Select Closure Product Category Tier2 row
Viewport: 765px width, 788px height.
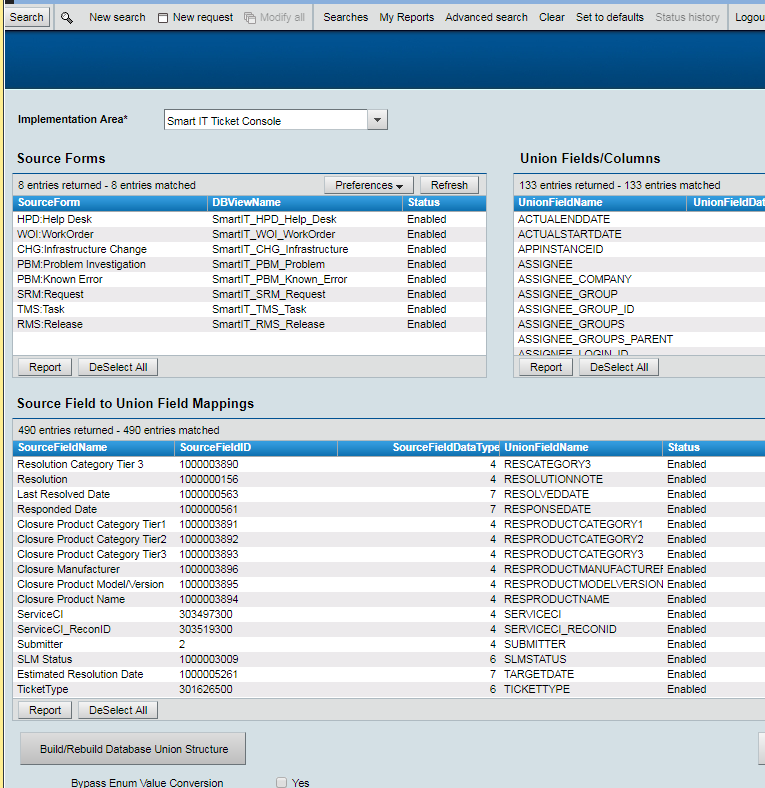(x=389, y=539)
